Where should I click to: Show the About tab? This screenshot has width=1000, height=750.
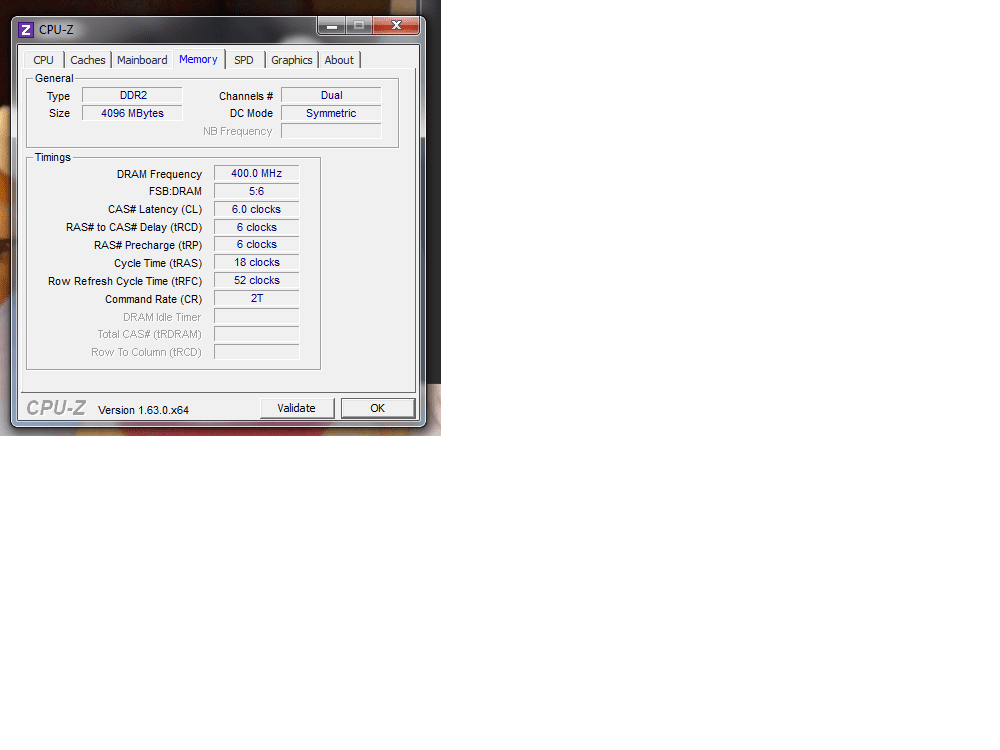click(339, 60)
